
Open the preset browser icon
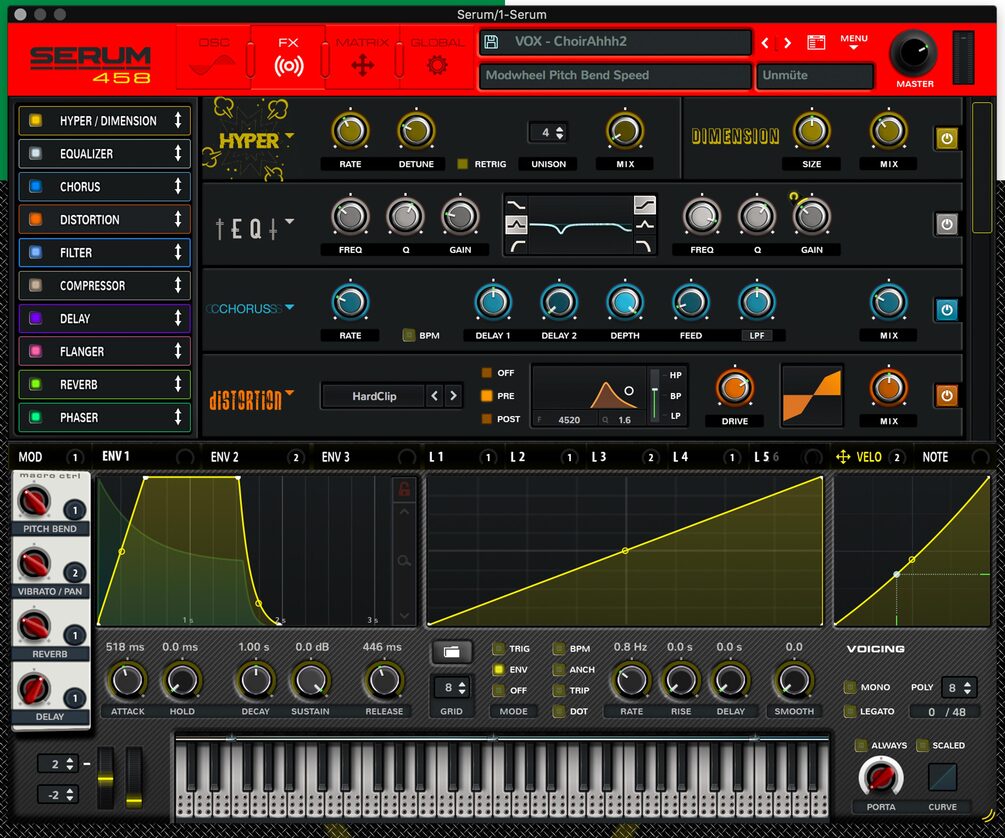pos(816,43)
